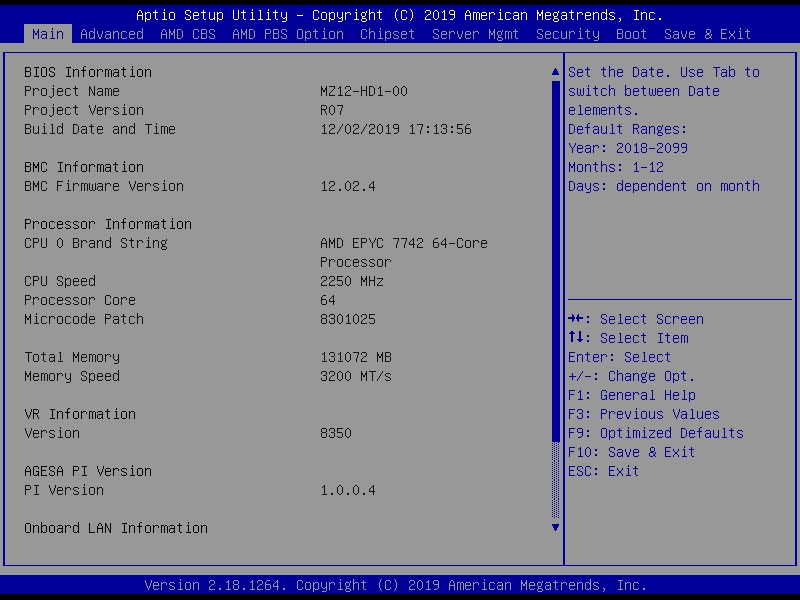Click the R07 project version value
Viewport: 800px width, 600px height.
(332, 110)
